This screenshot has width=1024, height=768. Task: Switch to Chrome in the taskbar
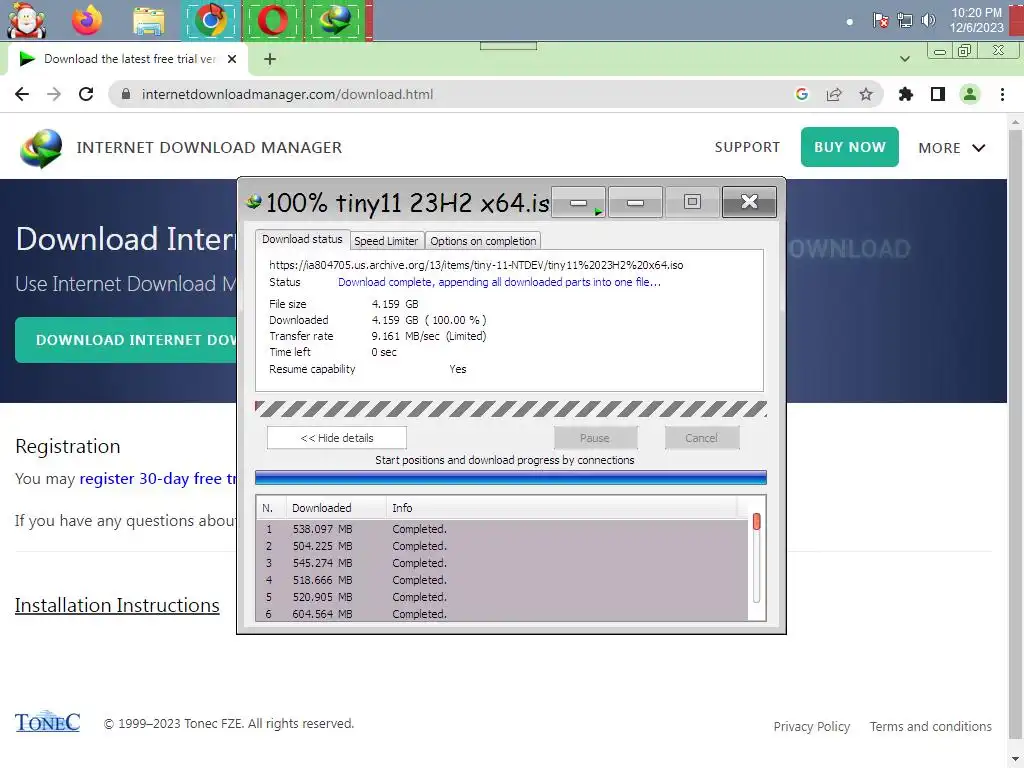(x=210, y=20)
